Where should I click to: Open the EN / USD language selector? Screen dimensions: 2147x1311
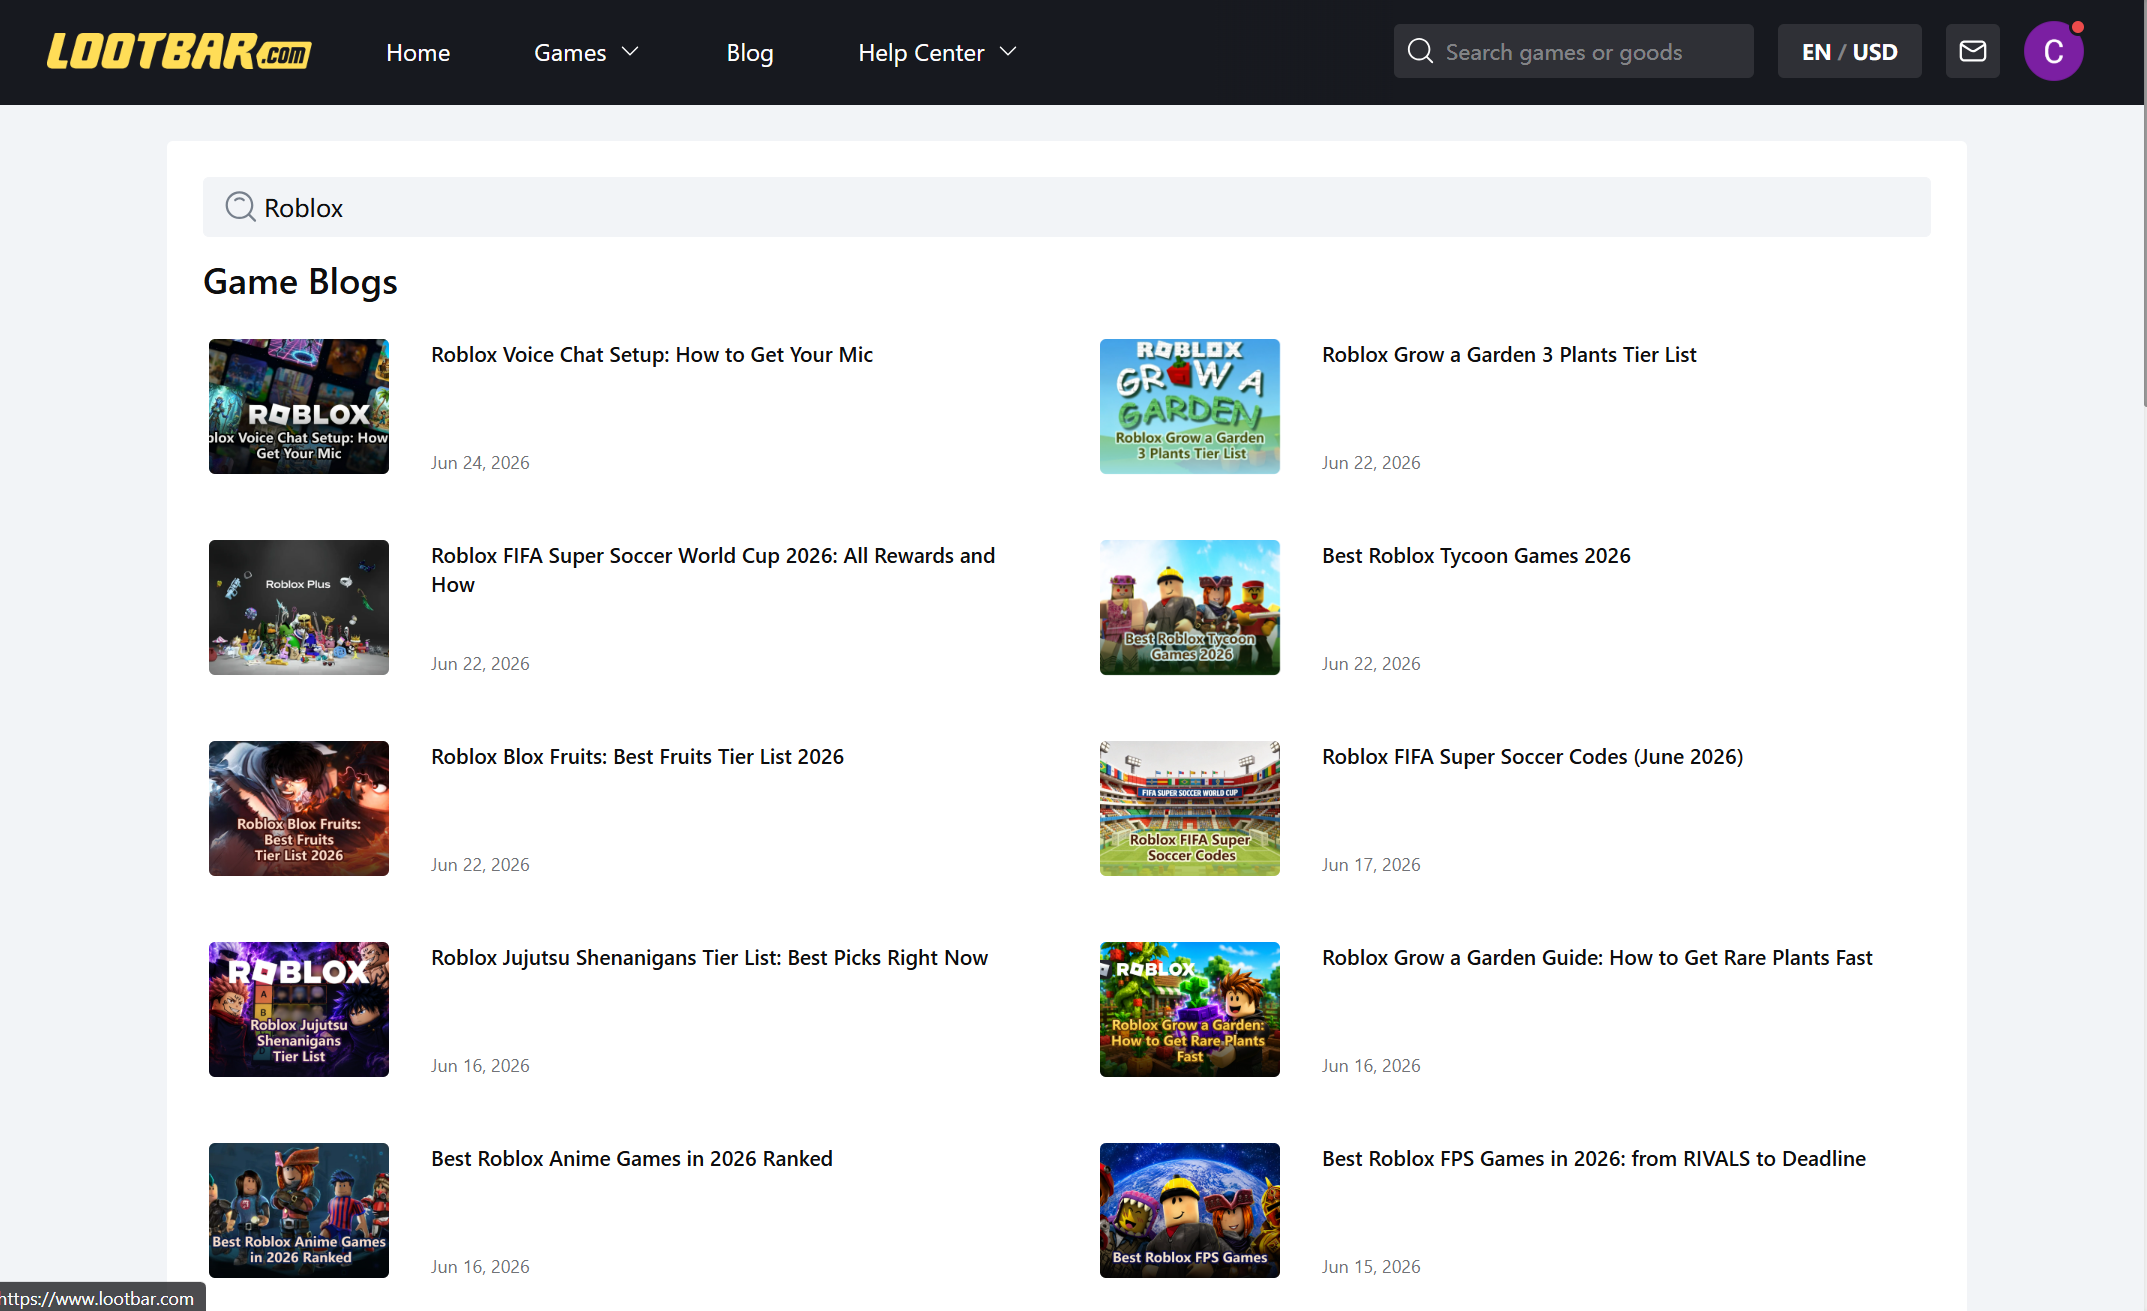point(1849,51)
